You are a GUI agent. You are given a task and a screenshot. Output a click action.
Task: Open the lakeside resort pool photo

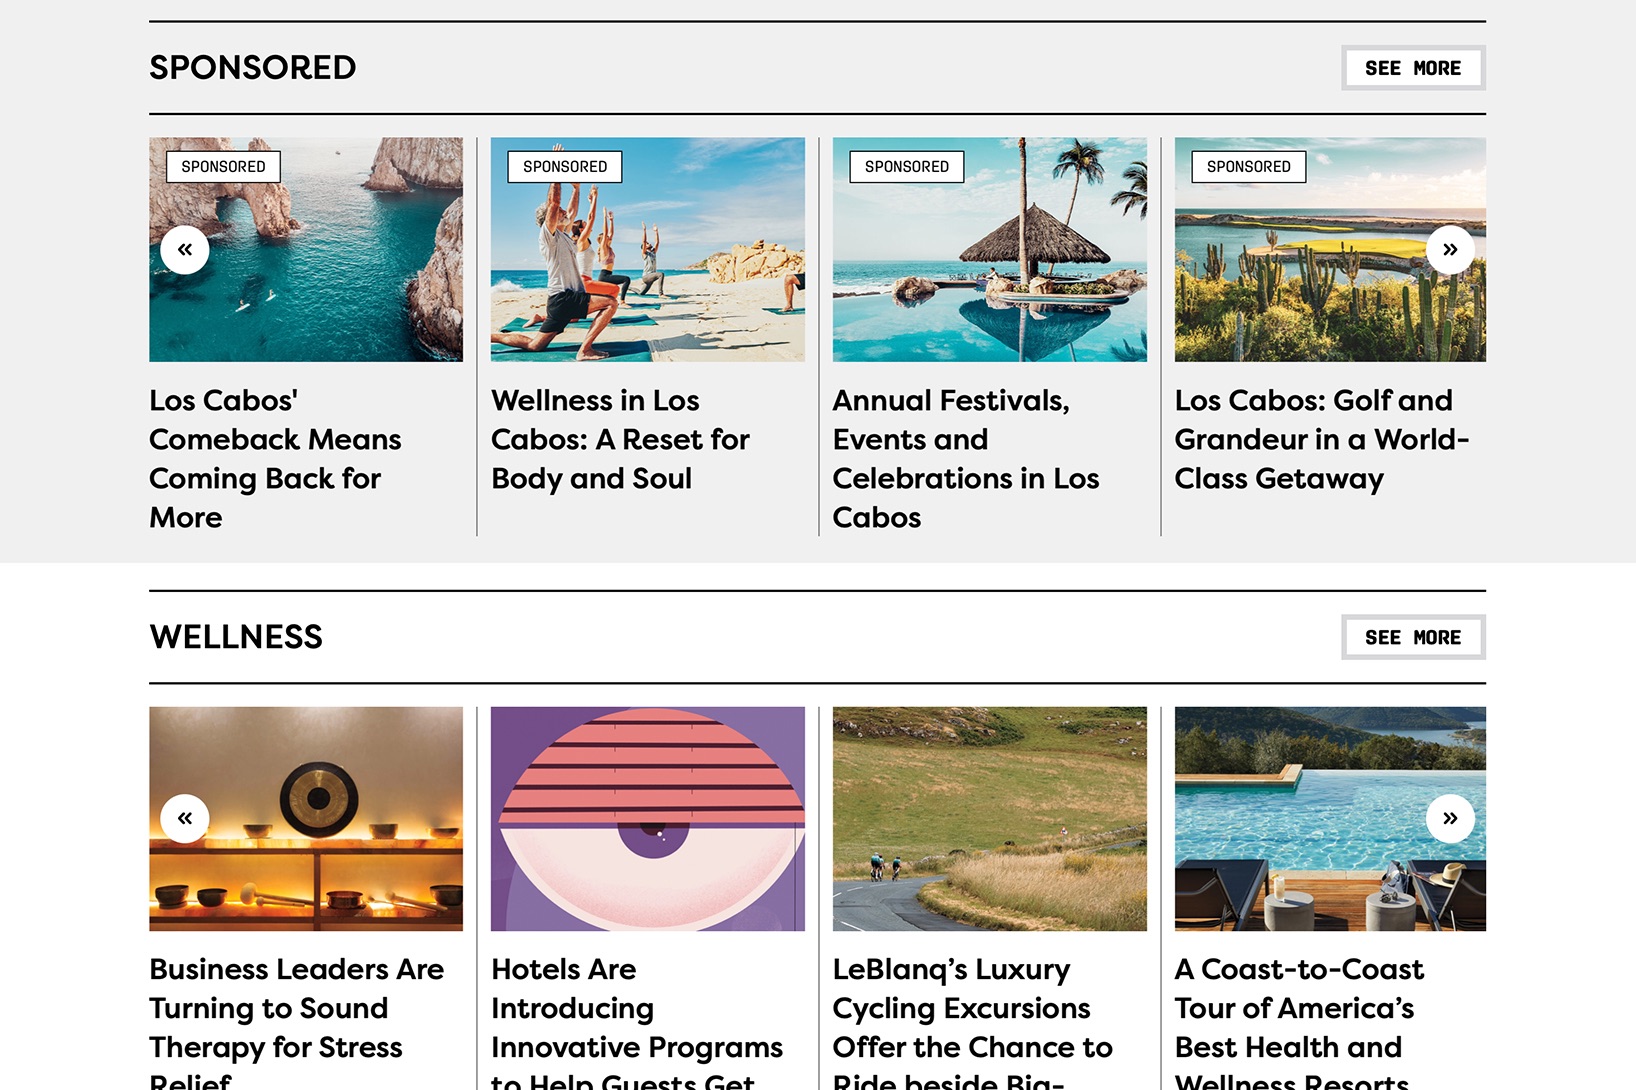1330,819
